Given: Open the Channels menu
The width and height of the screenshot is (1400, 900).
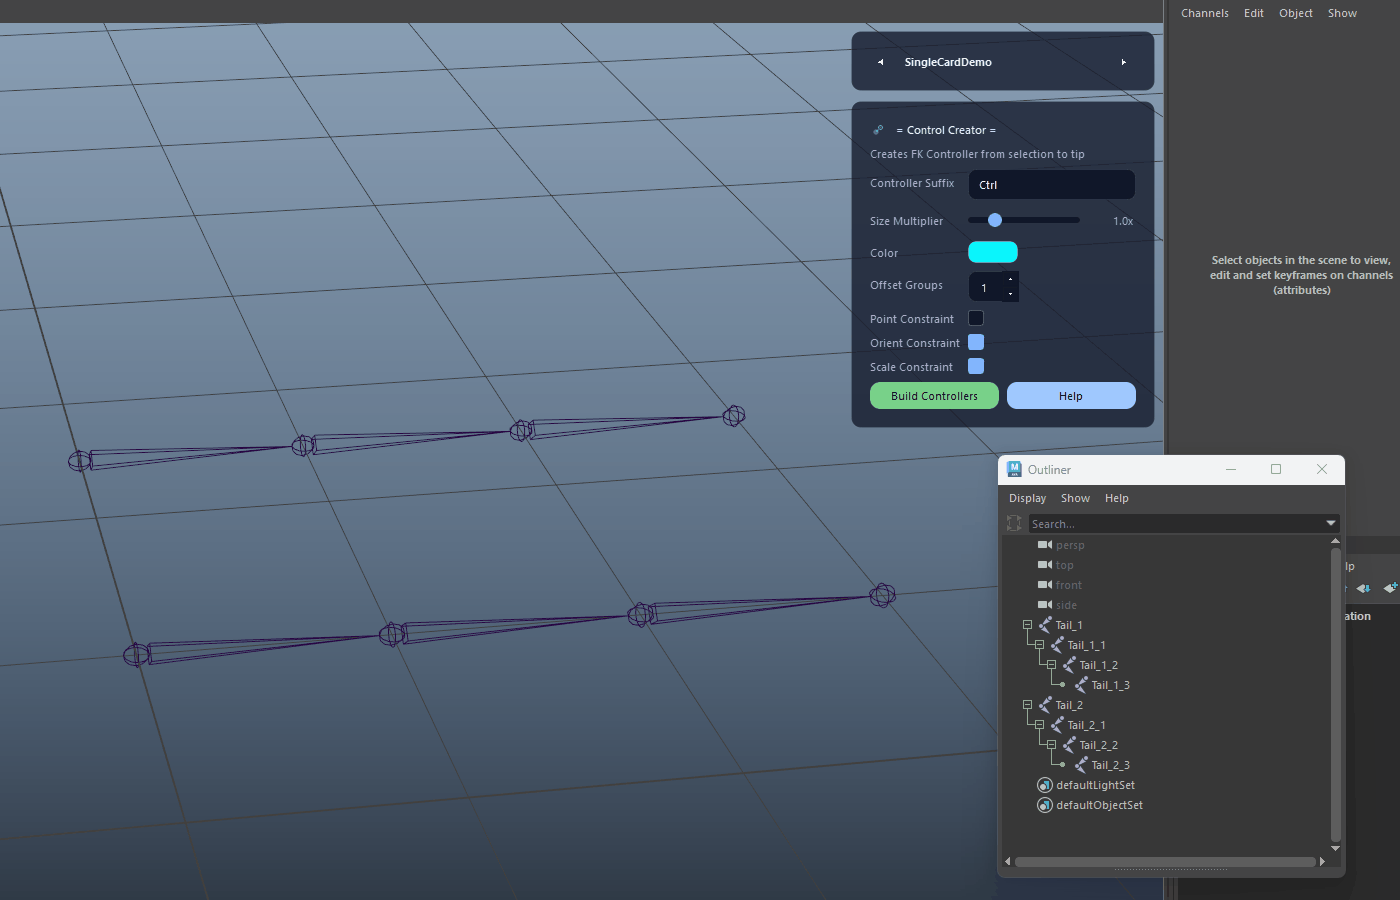Looking at the screenshot, I should pyautogui.click(x=1205, y=13).
